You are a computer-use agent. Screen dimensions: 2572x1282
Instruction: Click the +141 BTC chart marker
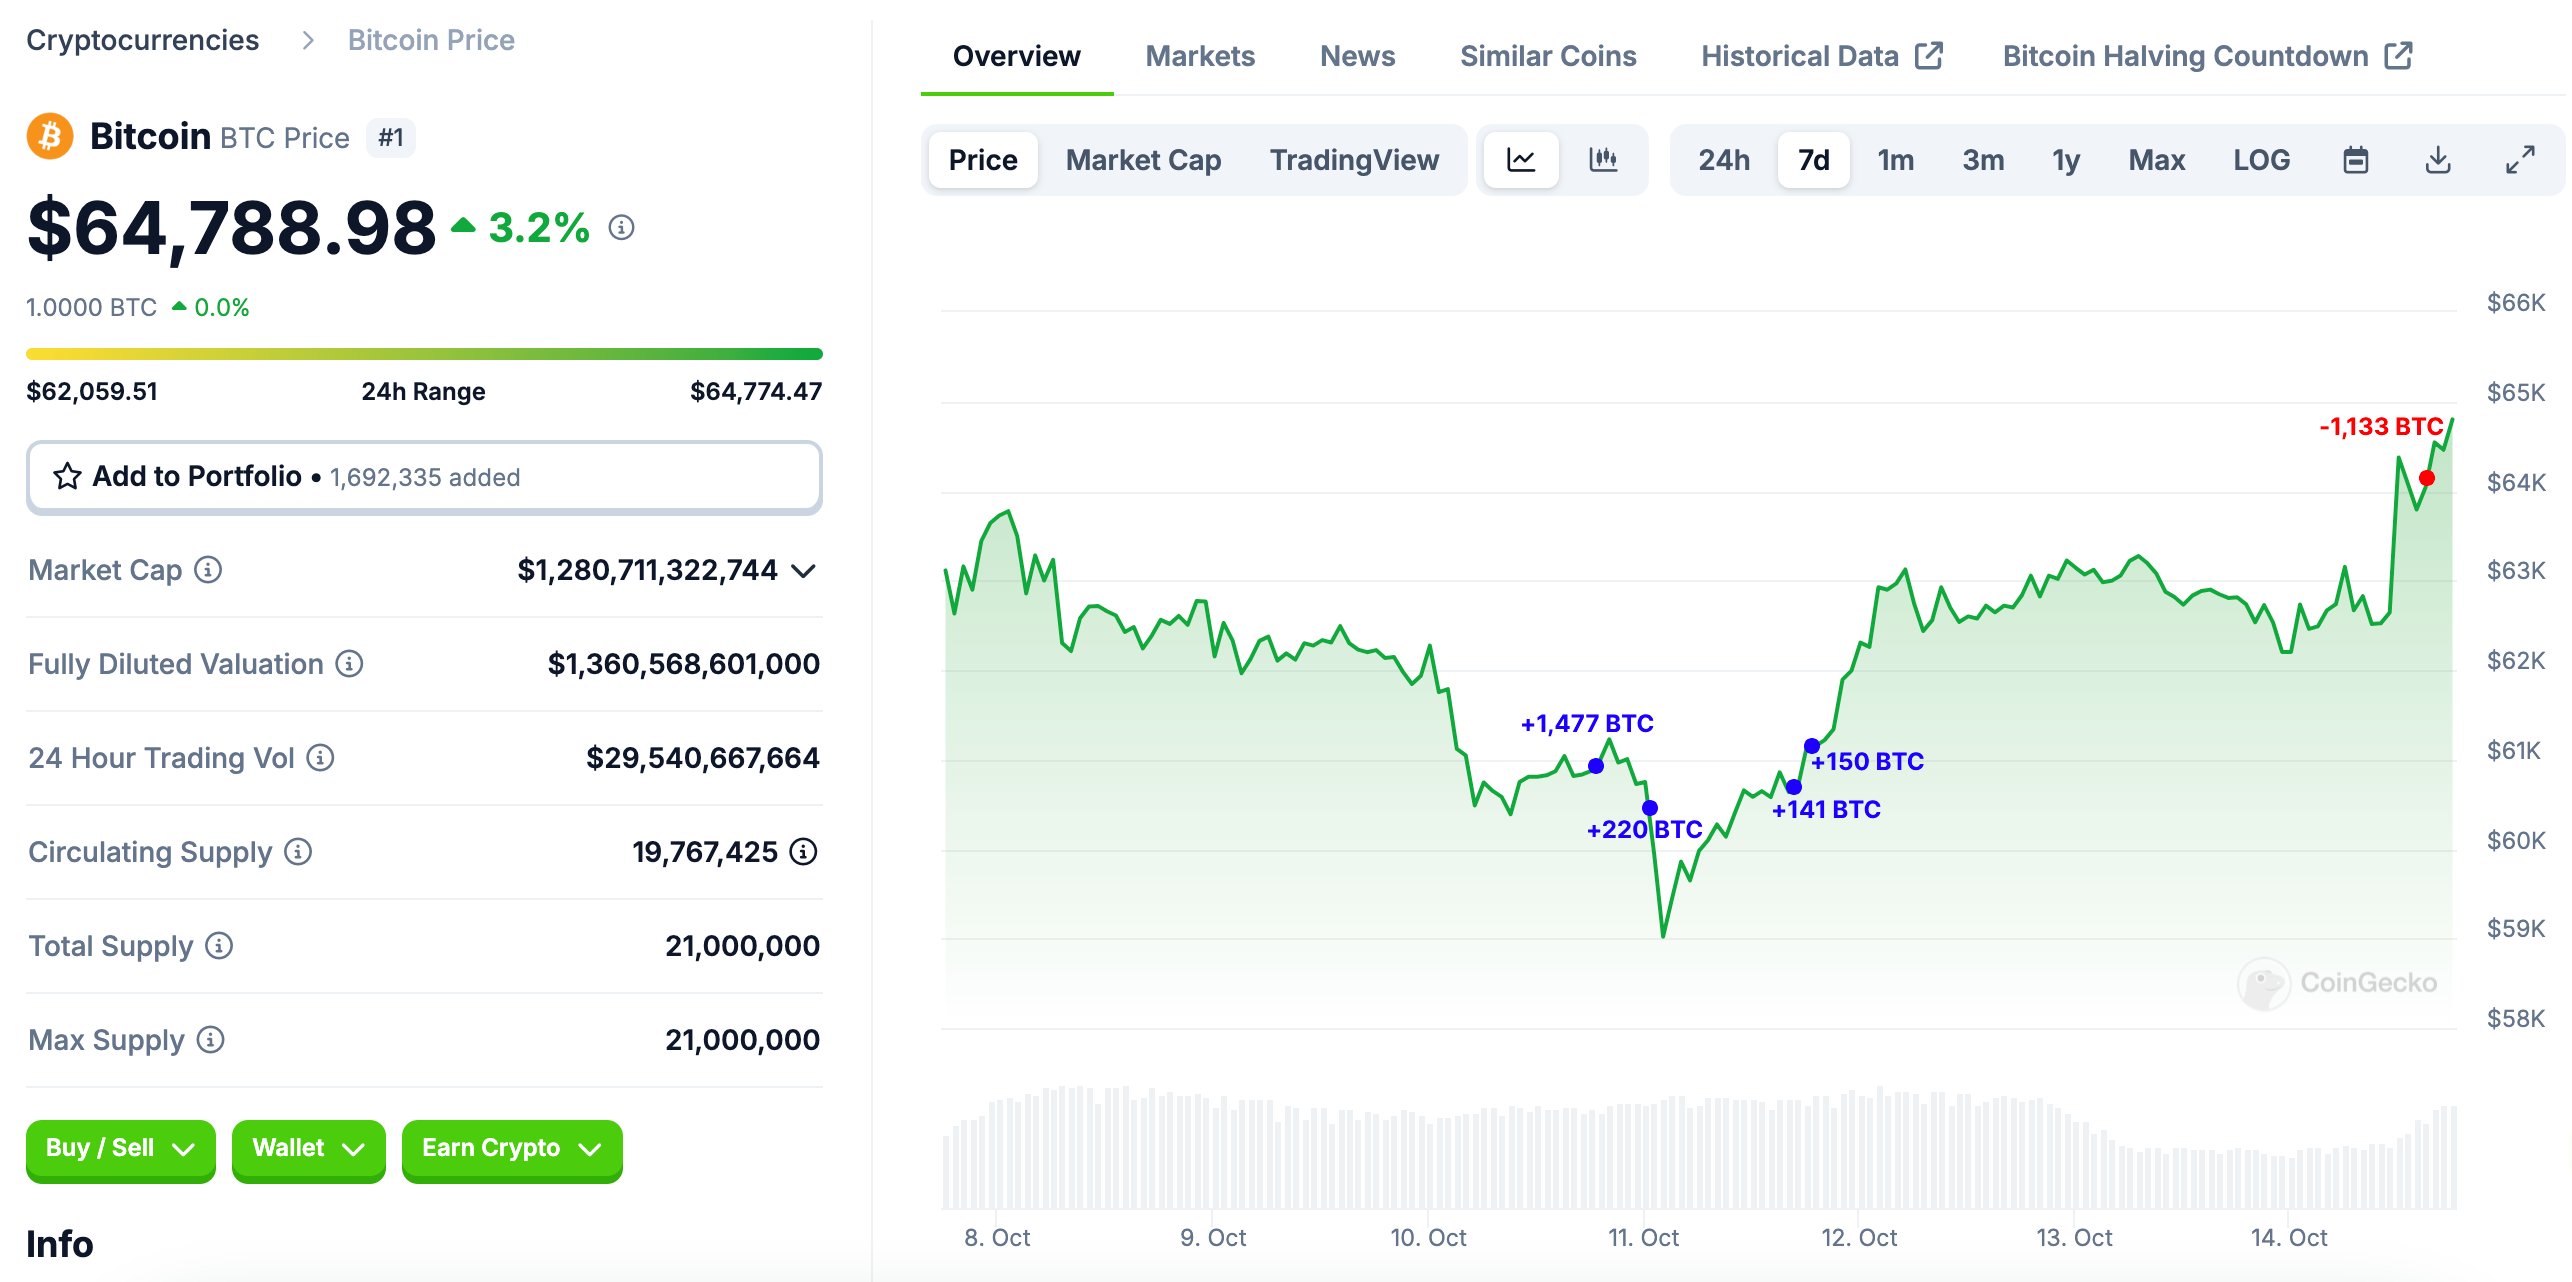(x=1794, y=787)
